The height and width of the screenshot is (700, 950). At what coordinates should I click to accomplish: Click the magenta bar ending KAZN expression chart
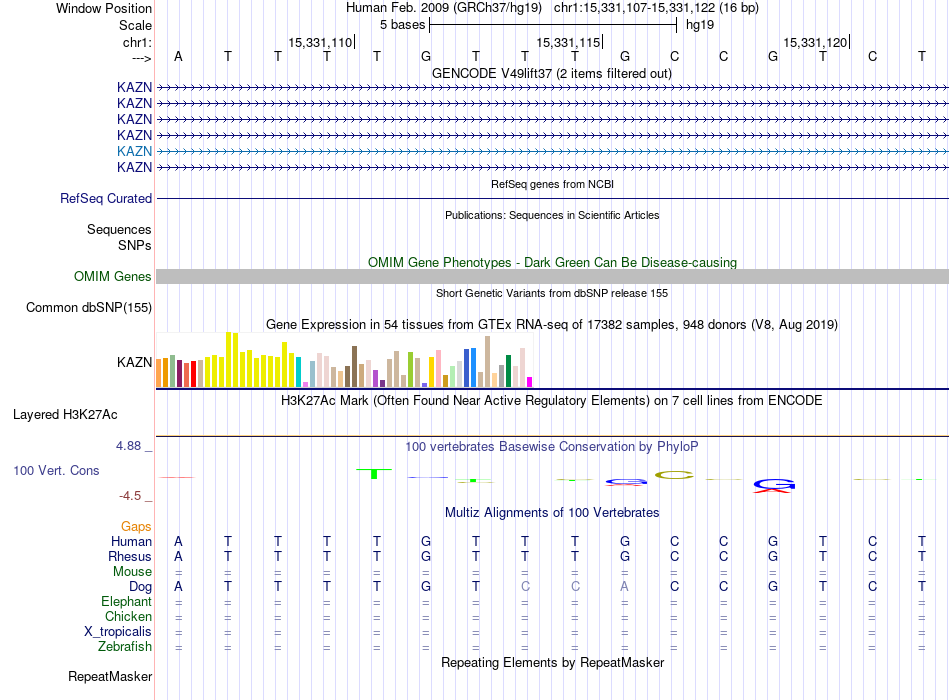tap(530, 382)
